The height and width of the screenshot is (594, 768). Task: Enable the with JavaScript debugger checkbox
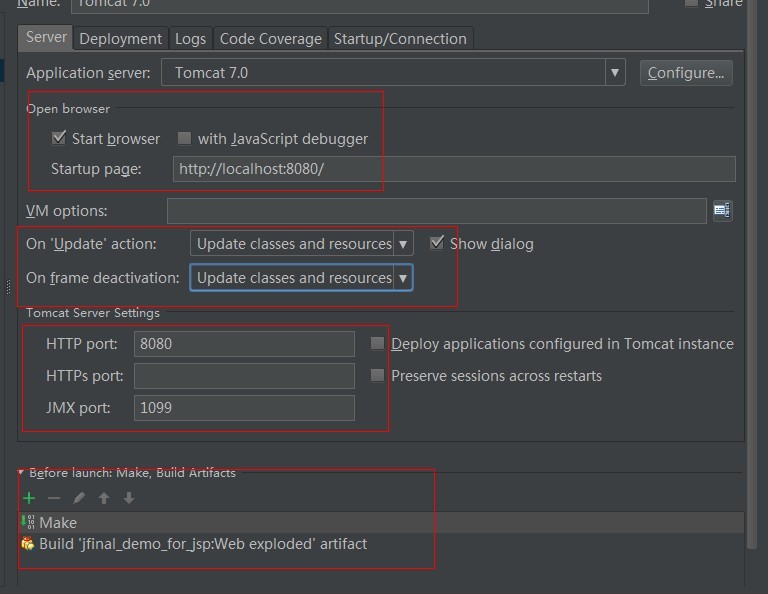(184, 138)
